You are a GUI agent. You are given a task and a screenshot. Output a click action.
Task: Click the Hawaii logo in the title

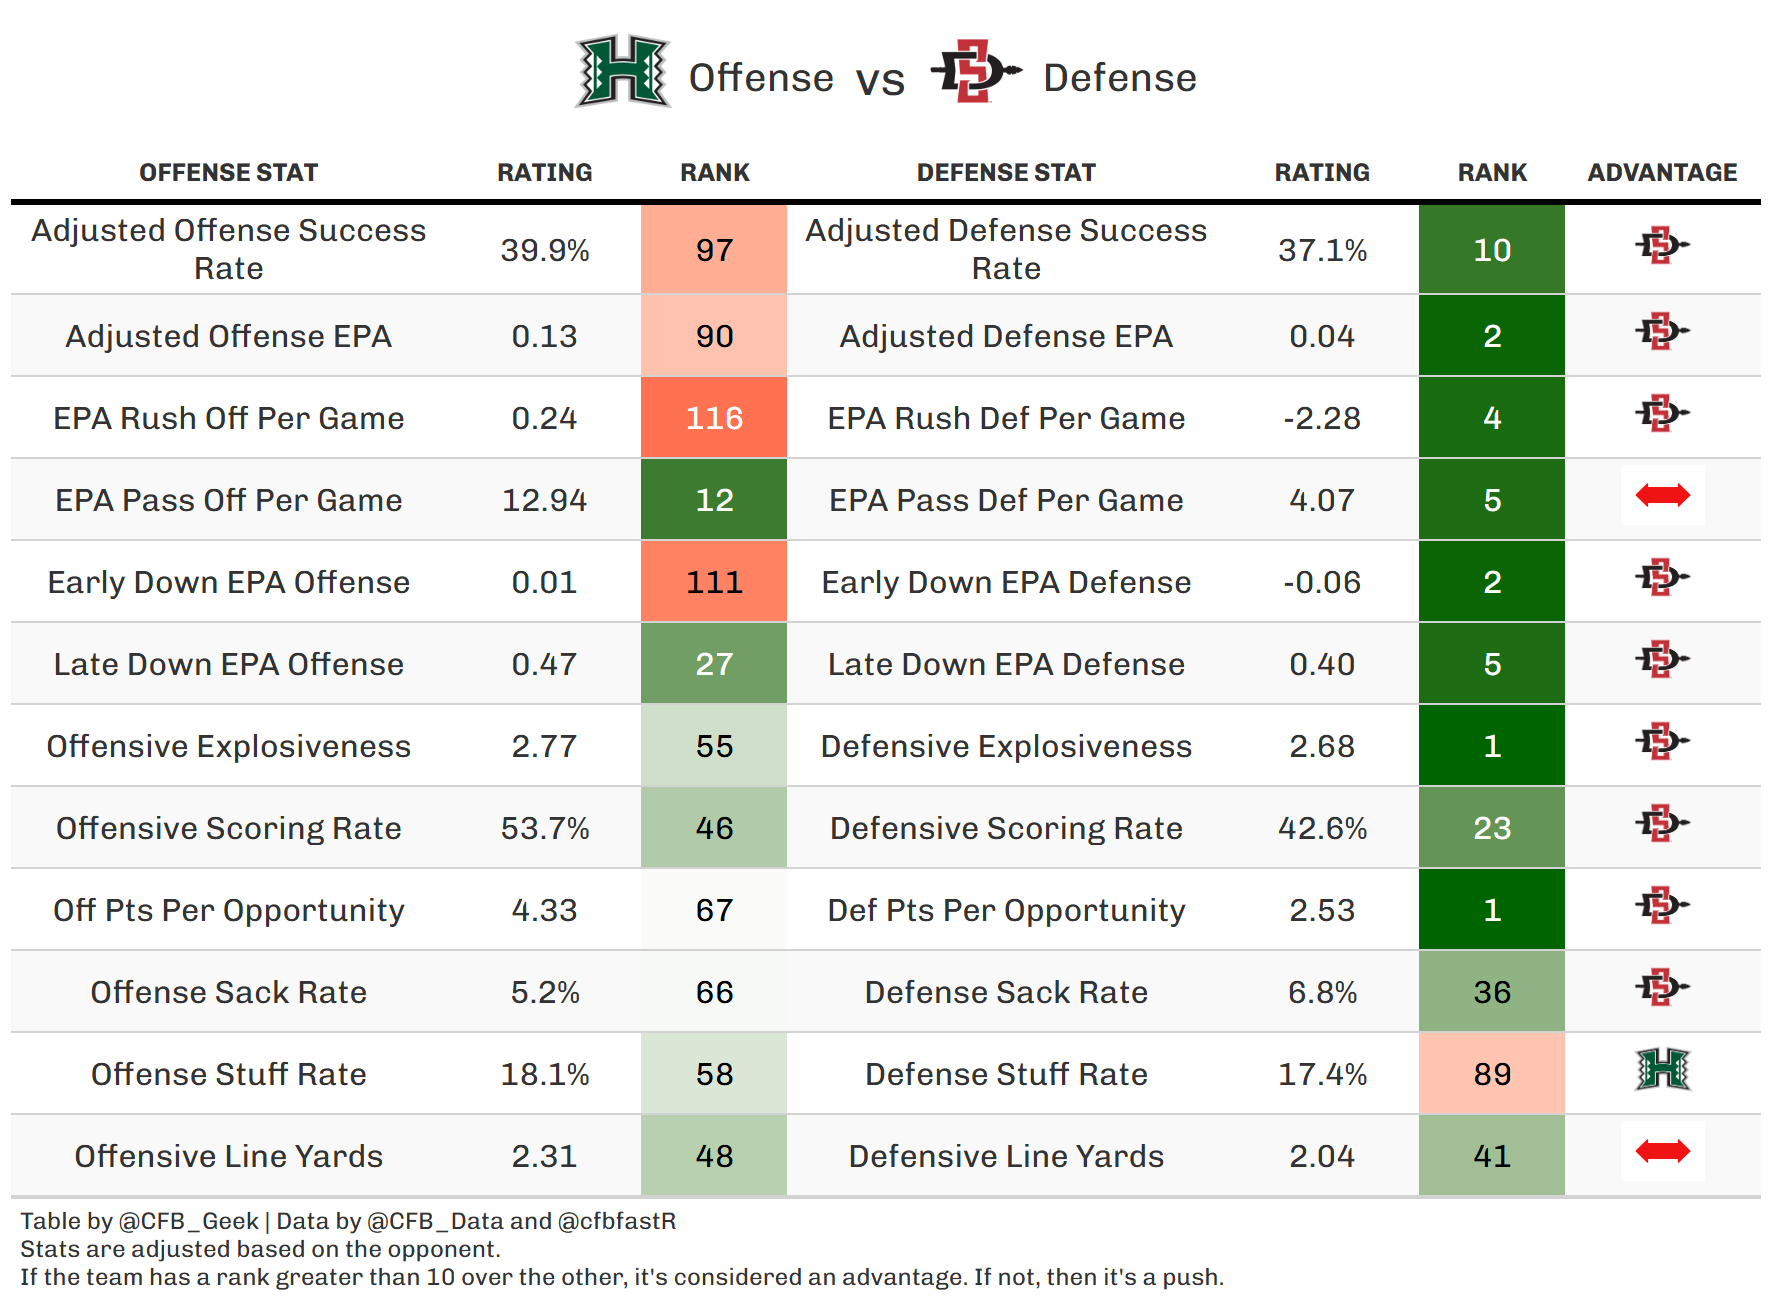(x=622, y=72)
